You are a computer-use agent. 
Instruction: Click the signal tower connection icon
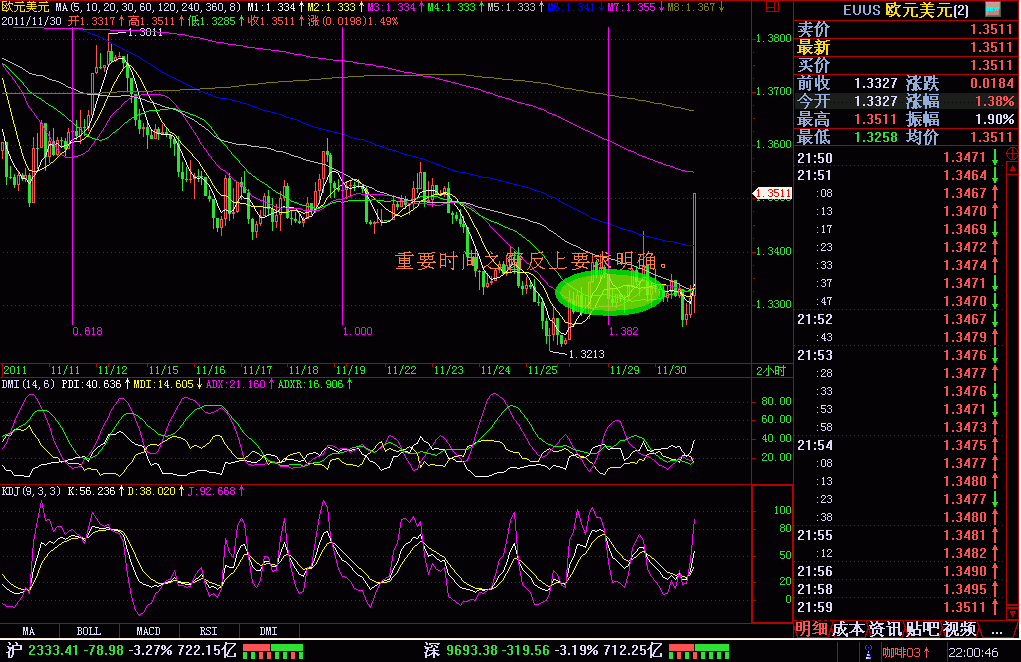[868, 652]
